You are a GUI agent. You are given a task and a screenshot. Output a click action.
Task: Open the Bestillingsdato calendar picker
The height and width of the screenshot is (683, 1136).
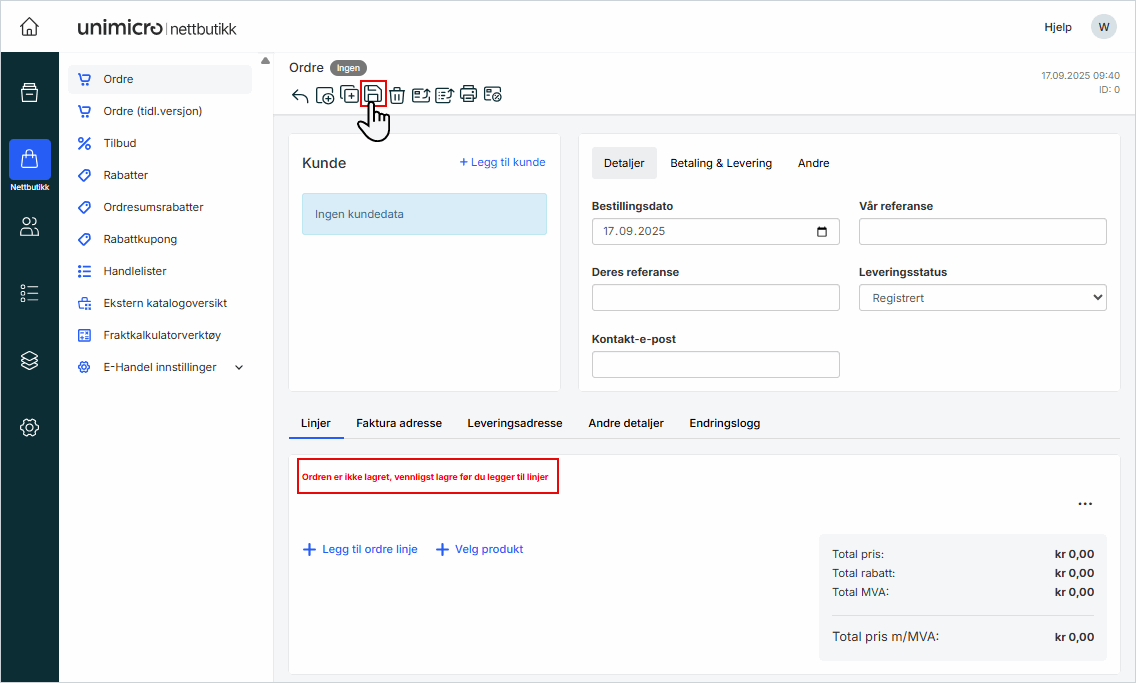[x=822, y=232]
